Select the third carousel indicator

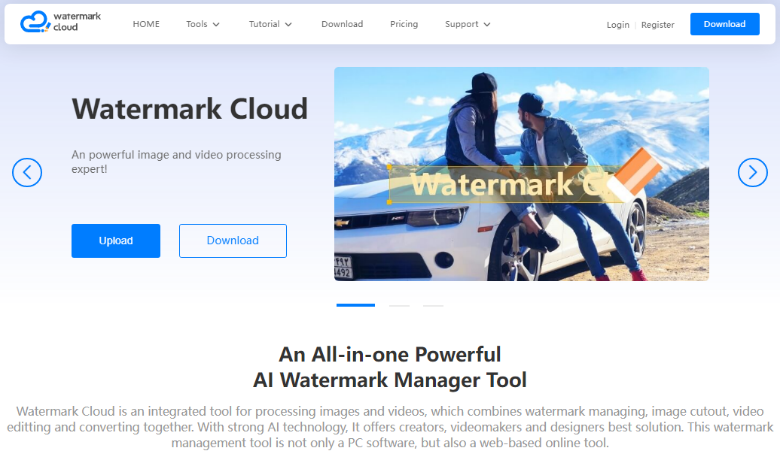coord(433,305)
